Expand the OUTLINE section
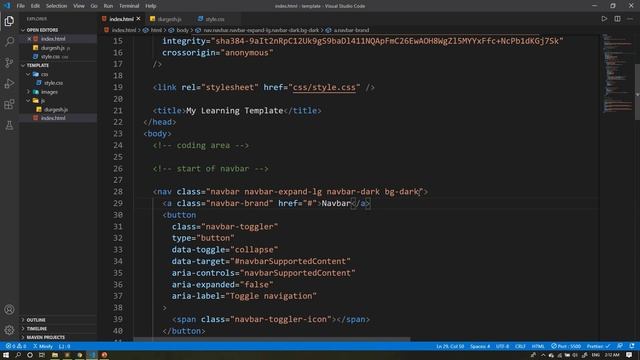640x360 pixels. [58, 320]
